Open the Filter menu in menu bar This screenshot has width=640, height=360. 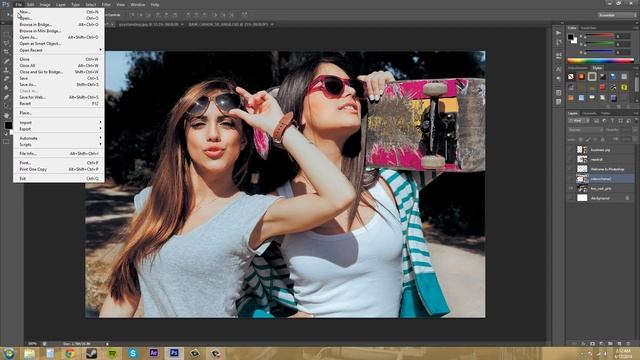pyautogui.click(x=106, y=4)
